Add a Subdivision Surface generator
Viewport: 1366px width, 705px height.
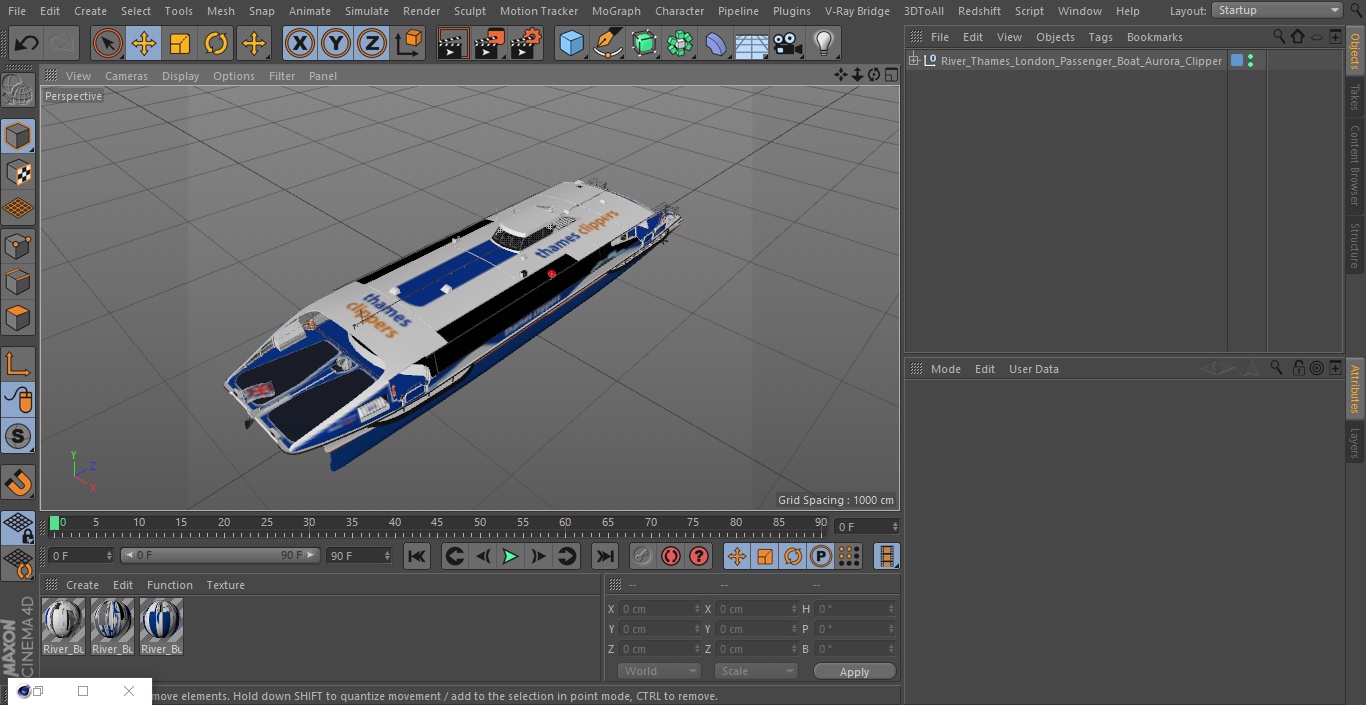[x=644, y=43]
